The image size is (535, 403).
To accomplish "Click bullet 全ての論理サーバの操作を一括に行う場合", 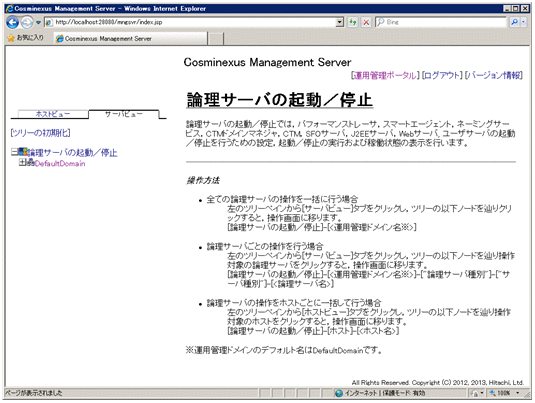I will [282, 199].
